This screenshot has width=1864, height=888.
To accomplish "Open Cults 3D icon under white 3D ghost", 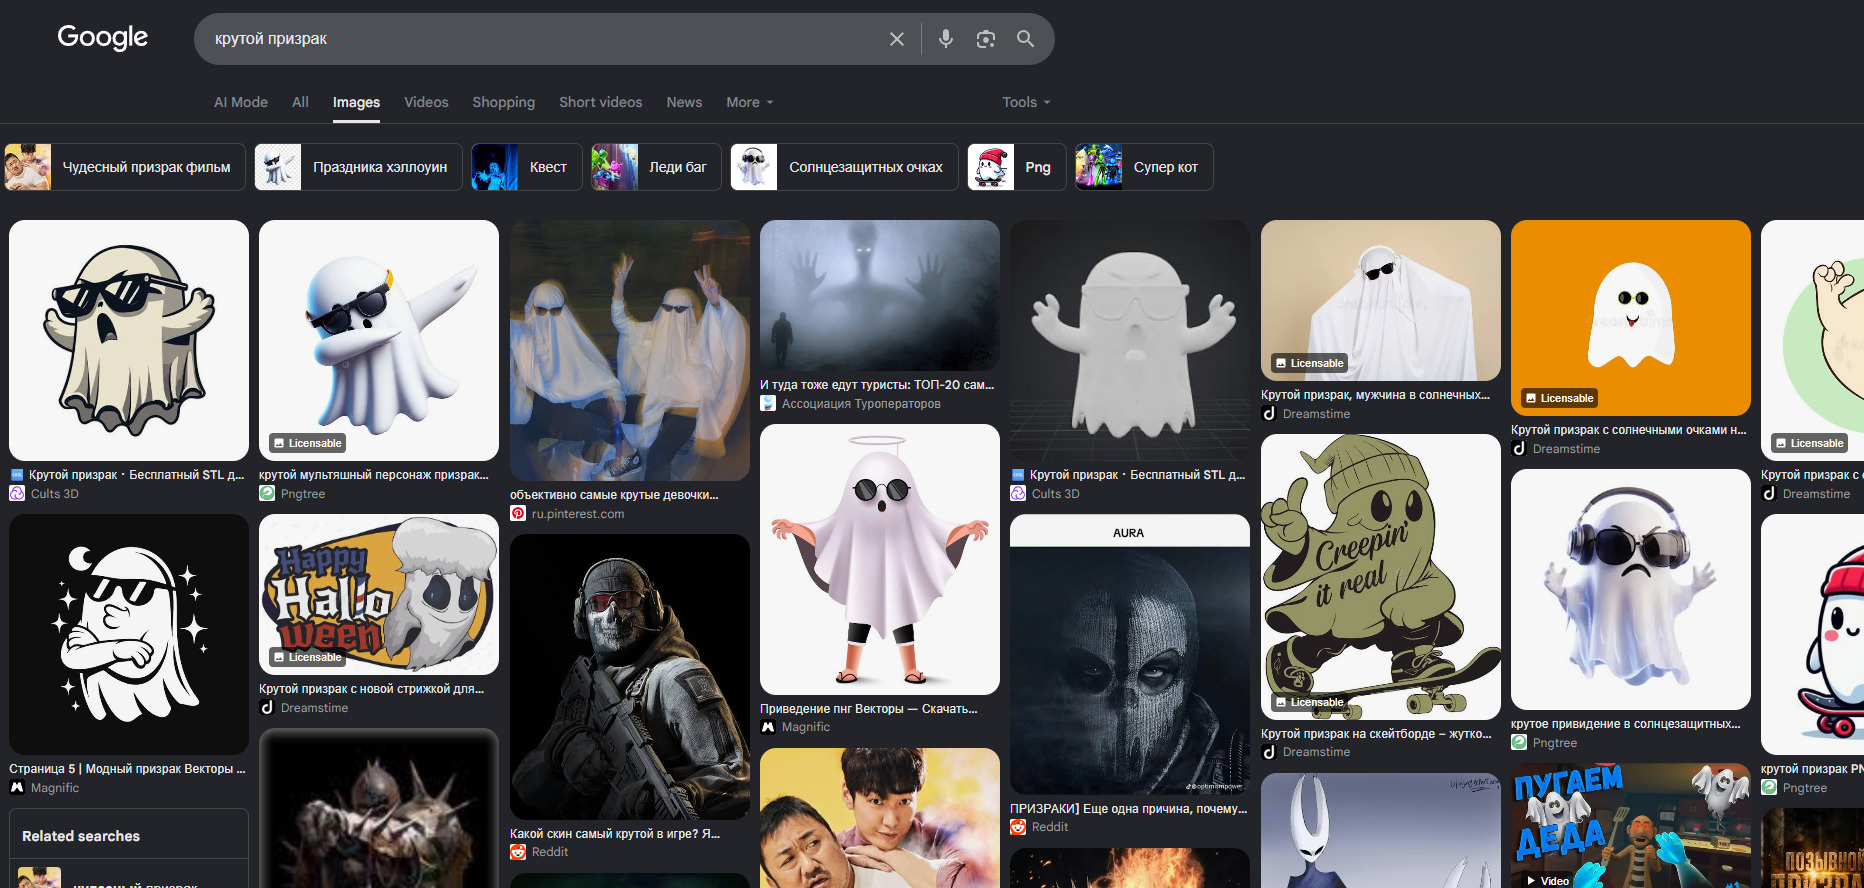I will [1018, 493].
